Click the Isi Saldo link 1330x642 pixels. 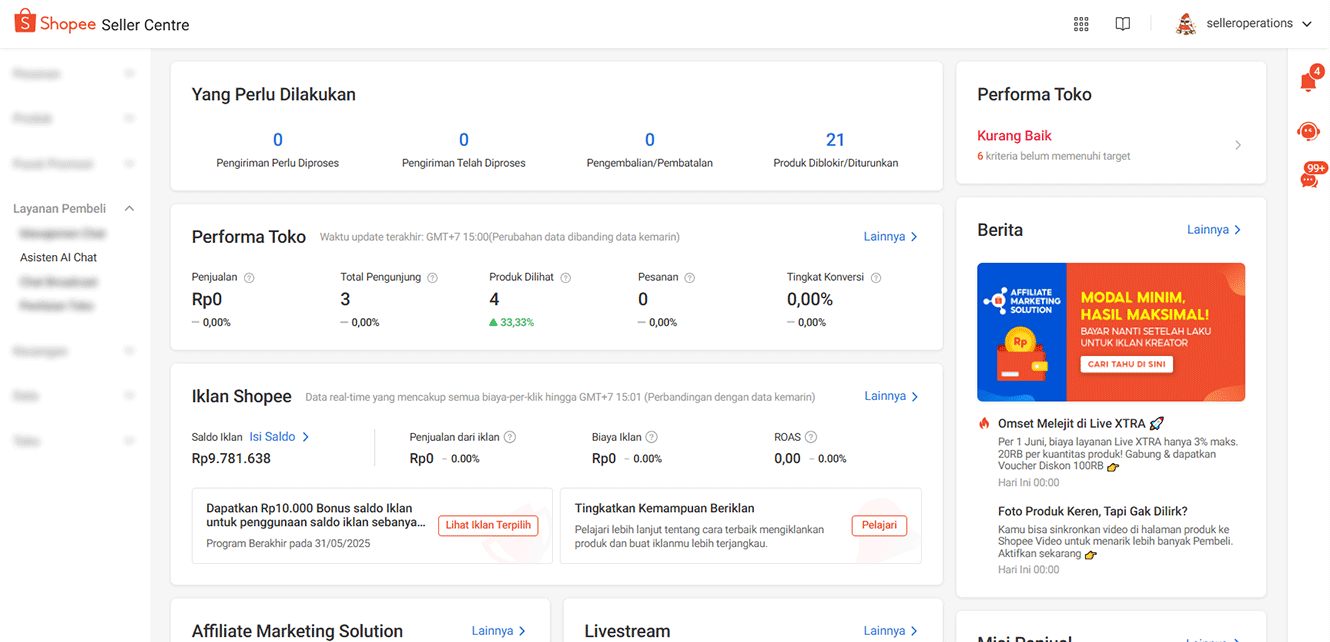(279, 437)
